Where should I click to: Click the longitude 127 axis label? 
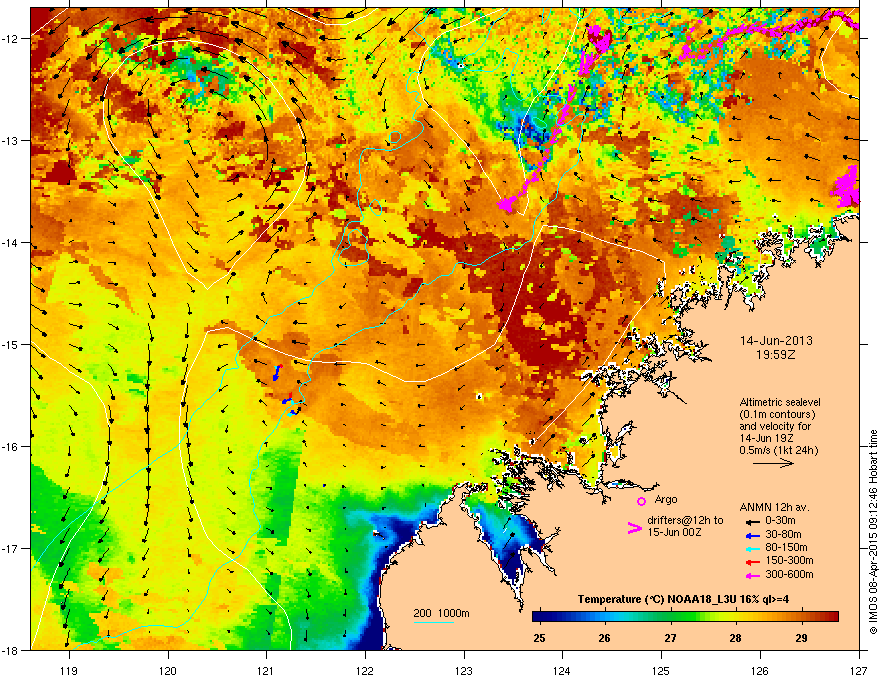859,671
